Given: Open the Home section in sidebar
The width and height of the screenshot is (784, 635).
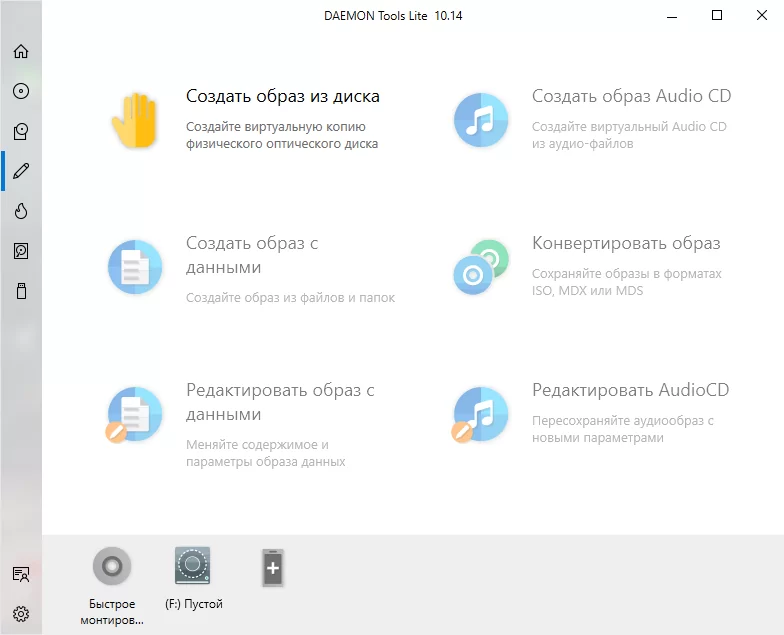Looking at the screenshot, I should click(21, 51).
